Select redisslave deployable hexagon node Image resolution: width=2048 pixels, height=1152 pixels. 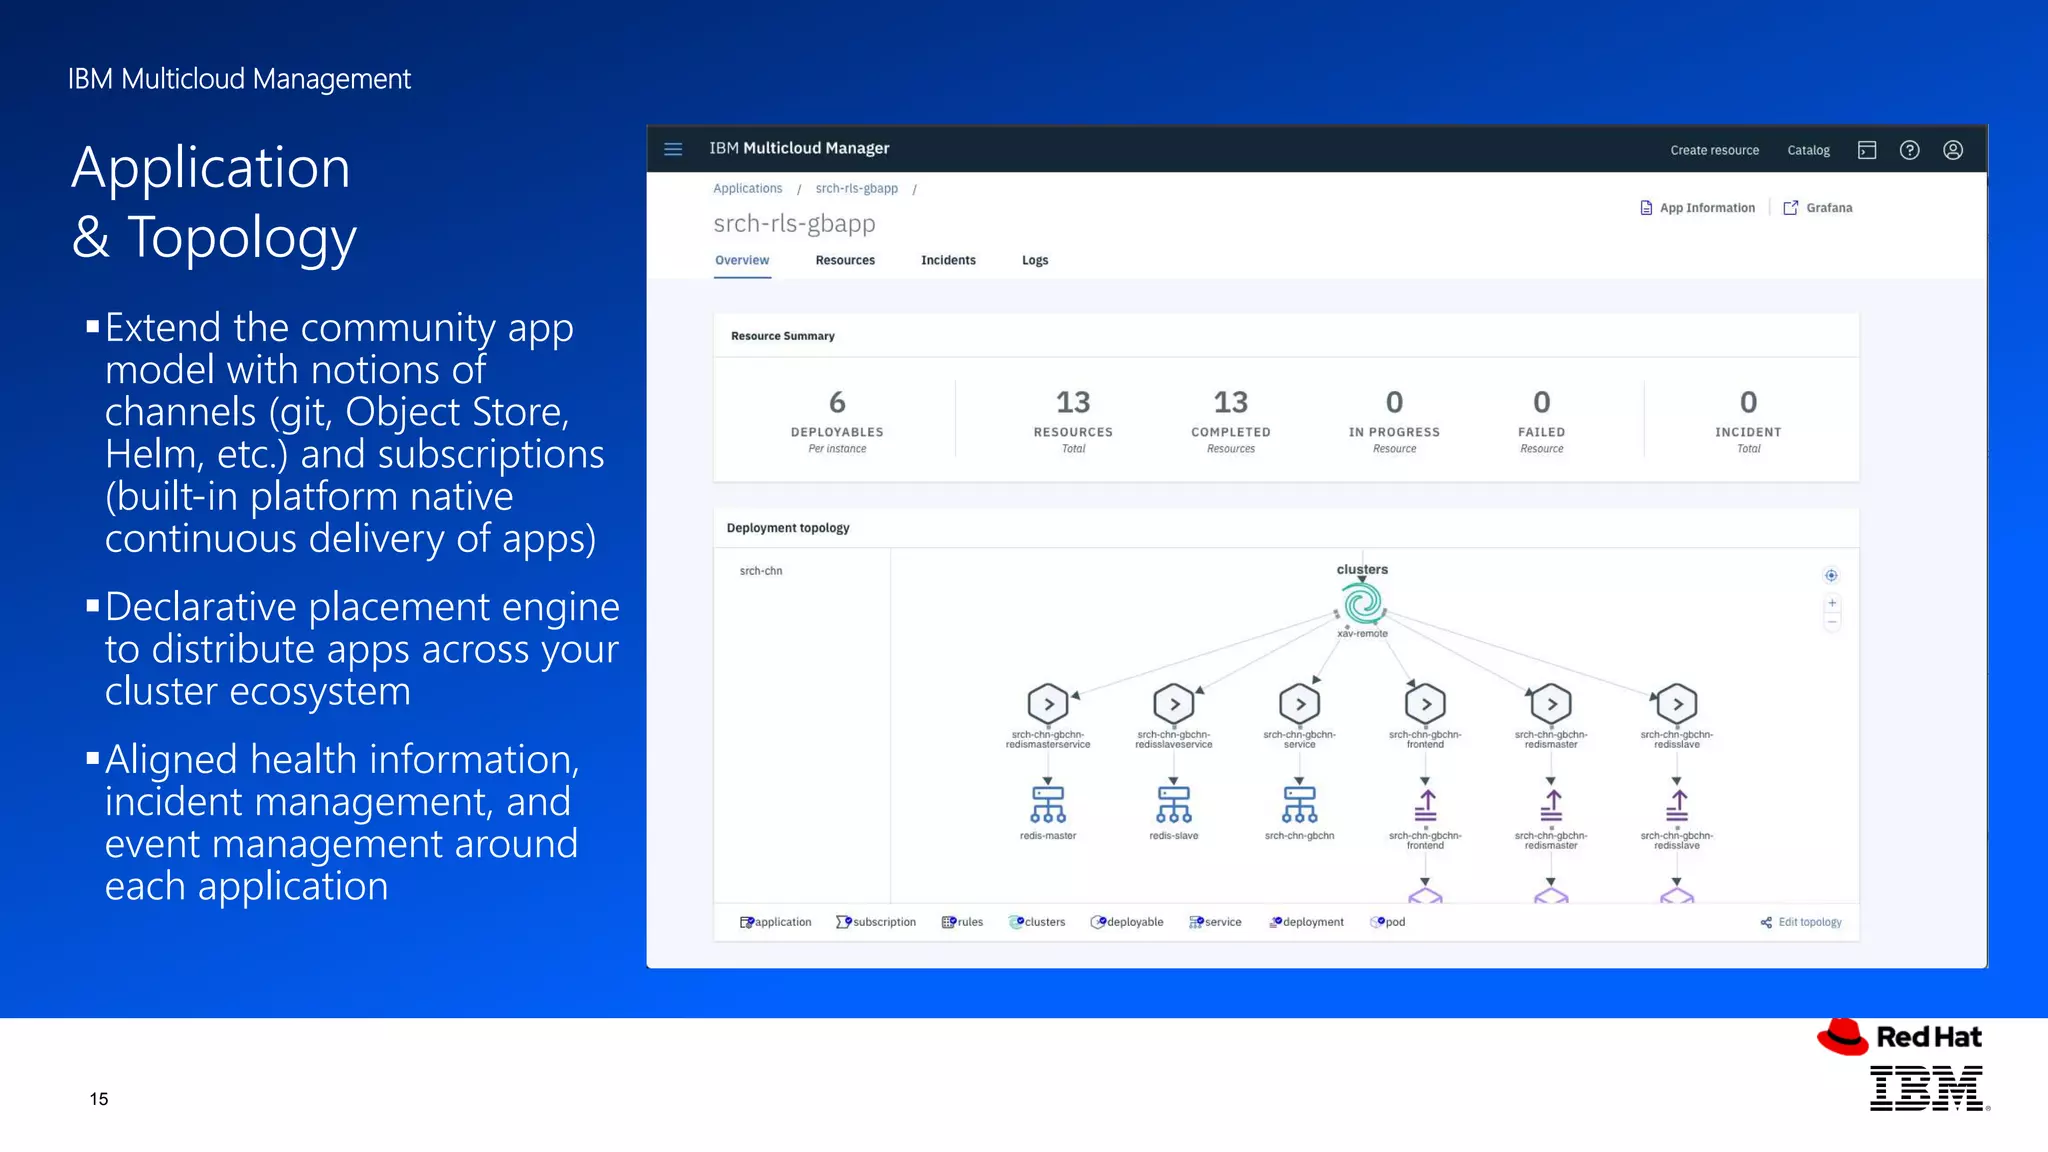[1677, 704]
